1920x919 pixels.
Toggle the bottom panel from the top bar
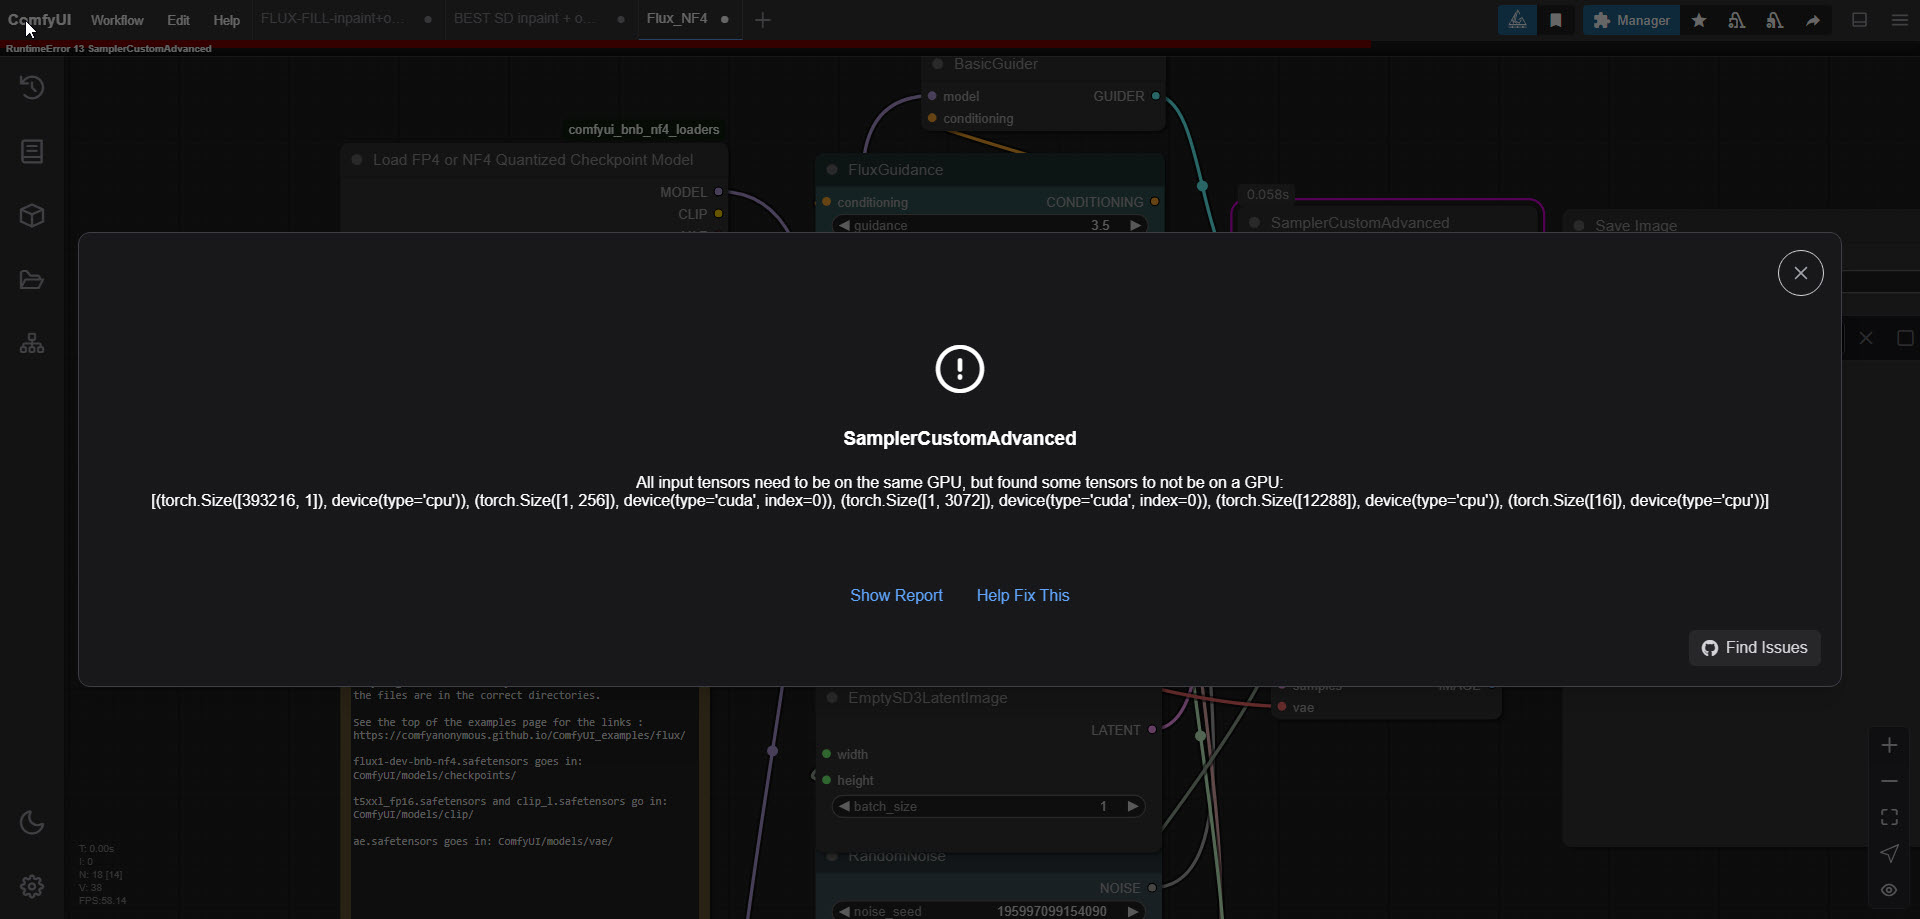pyautogui.click(x=1859, y=20)
